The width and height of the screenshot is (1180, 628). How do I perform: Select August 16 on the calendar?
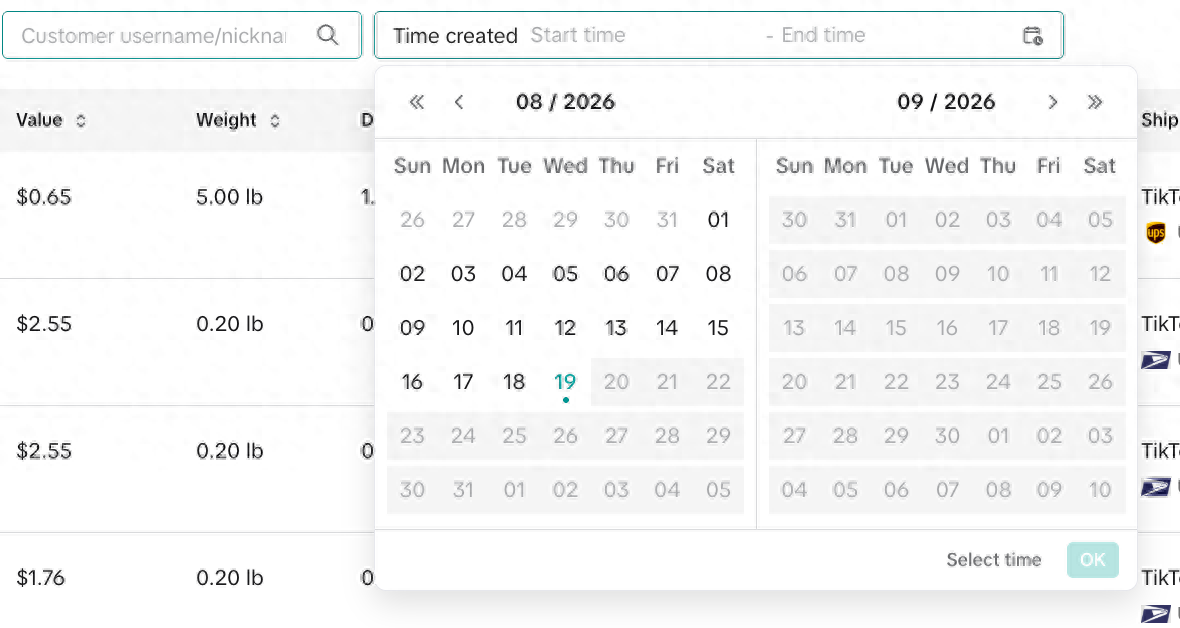412,382
